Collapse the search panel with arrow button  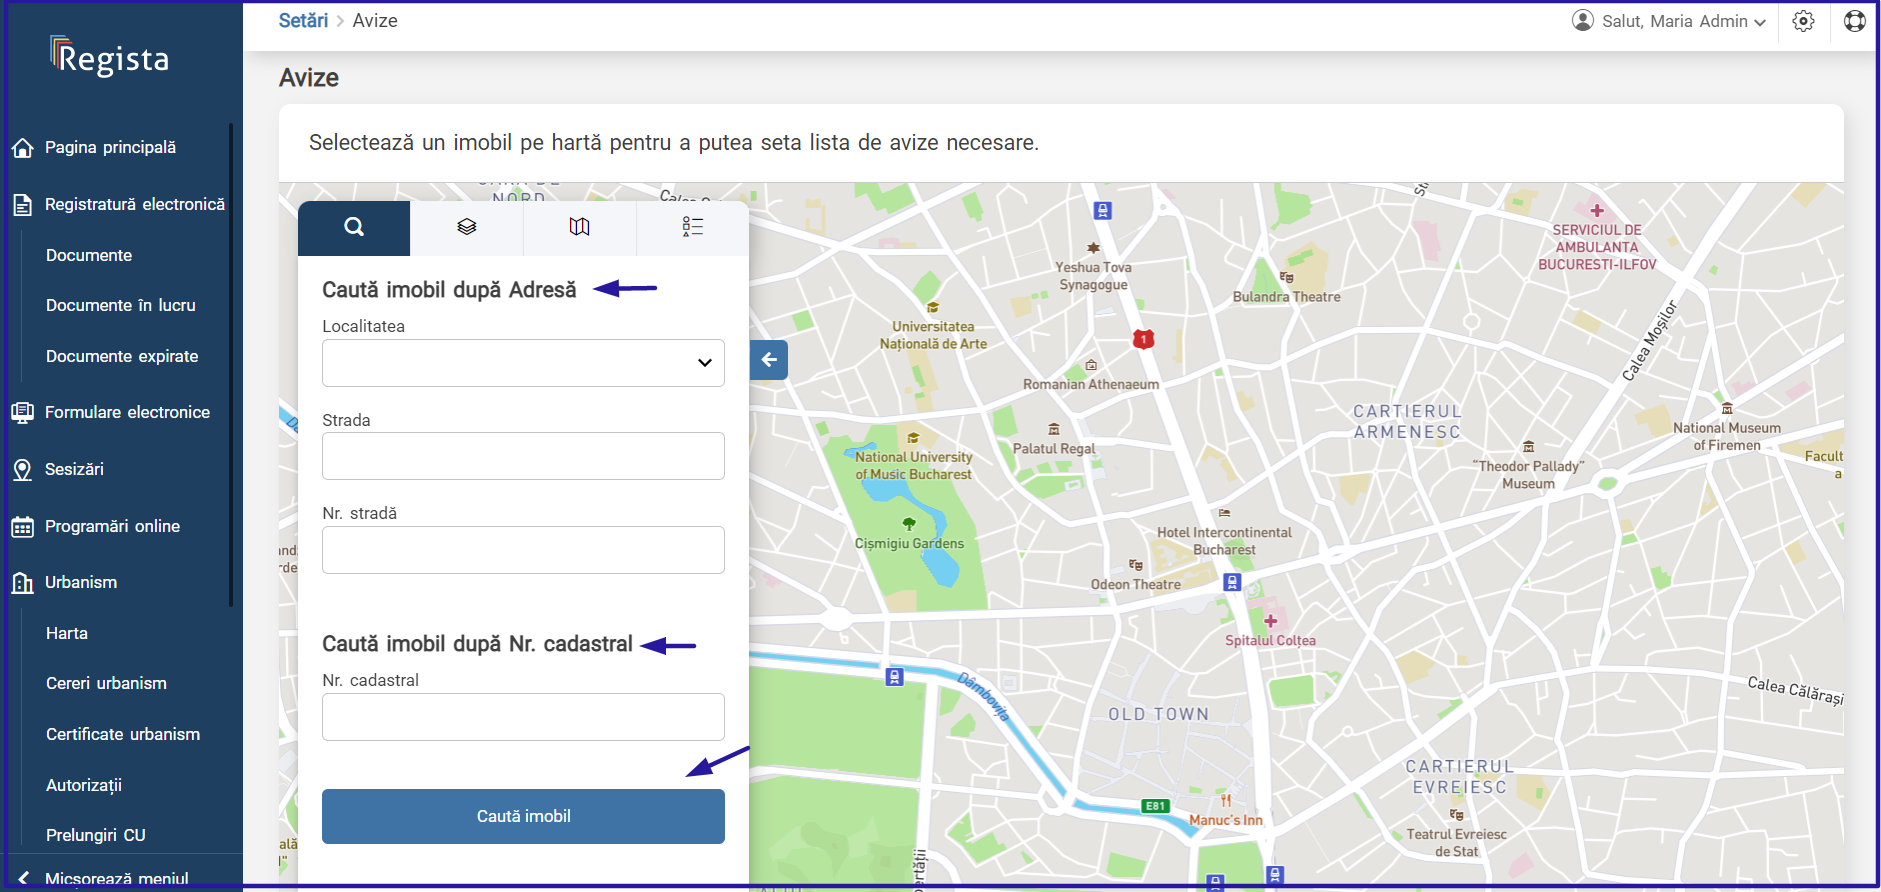pos(769,360)
